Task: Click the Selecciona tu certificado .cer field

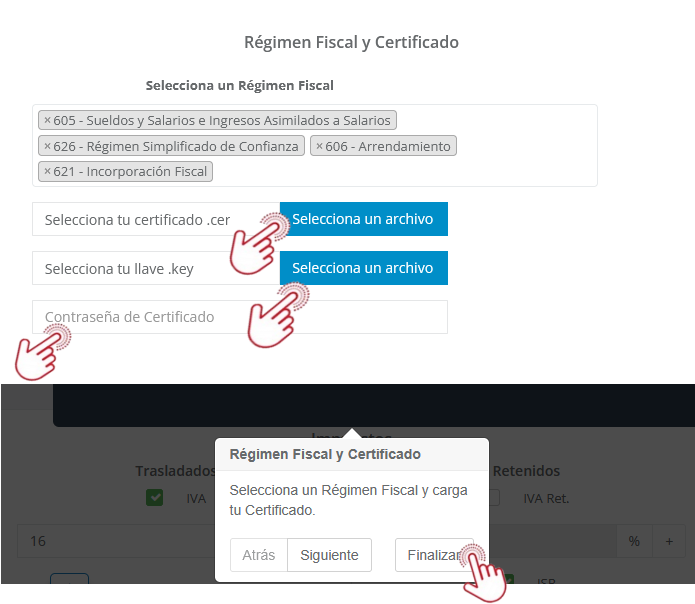Action: tap(150, 219)
